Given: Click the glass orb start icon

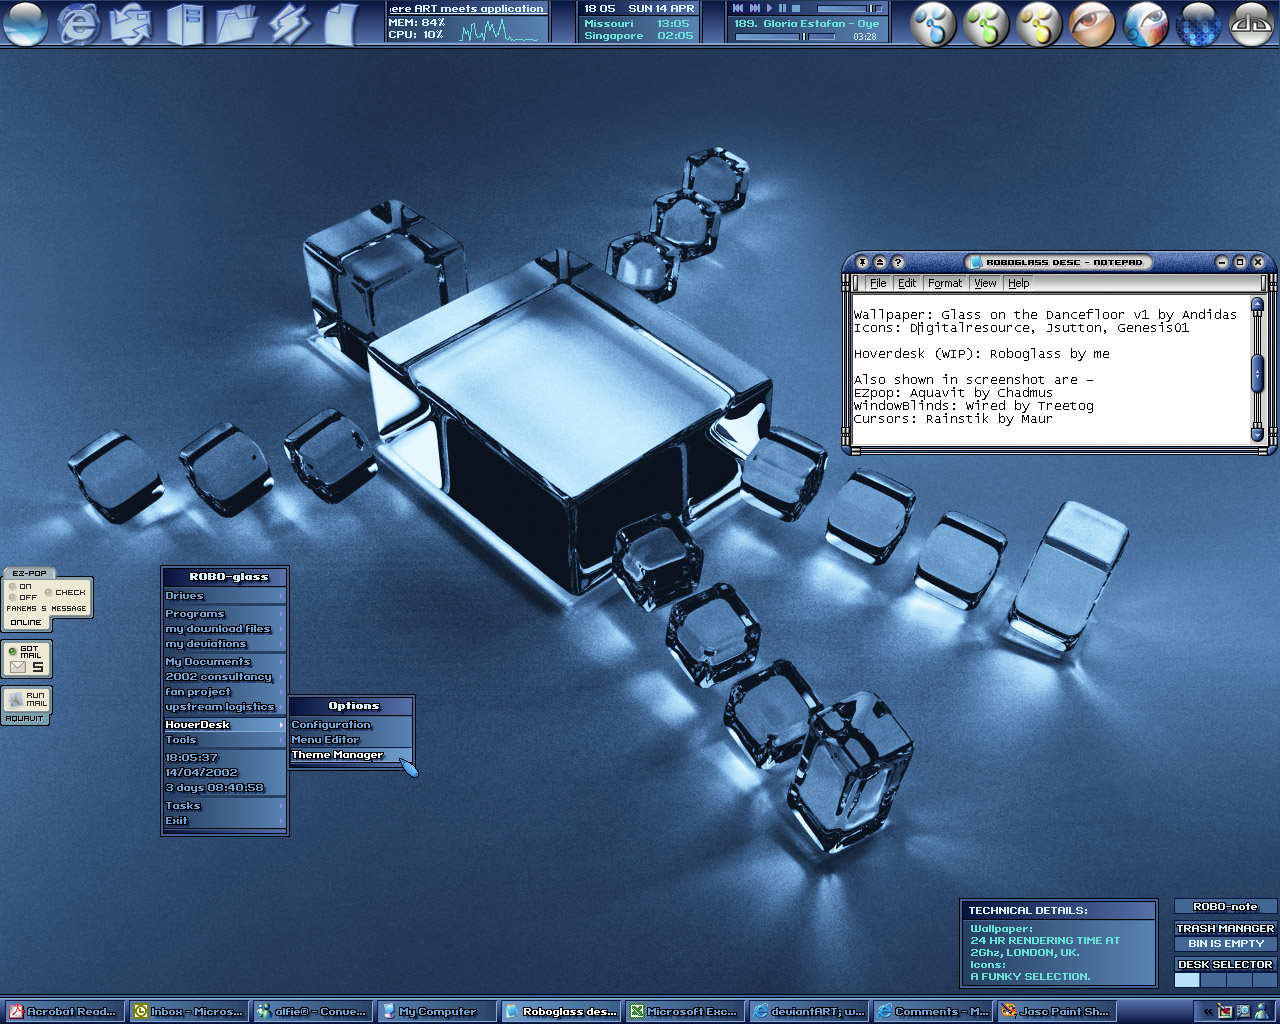Looking at the screenshot, I should pyautogui.click(x=25, y=23).
